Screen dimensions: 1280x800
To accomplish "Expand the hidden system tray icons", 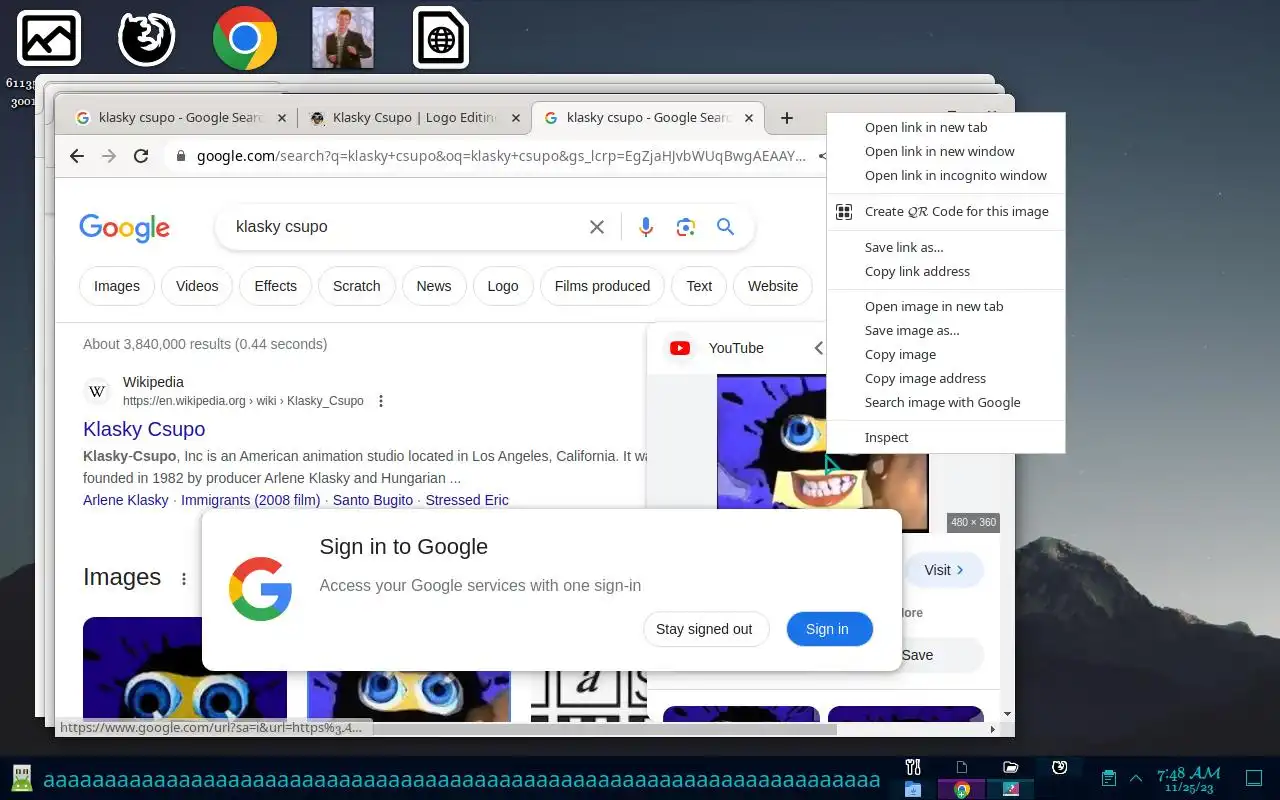I will coord(1136,778).
